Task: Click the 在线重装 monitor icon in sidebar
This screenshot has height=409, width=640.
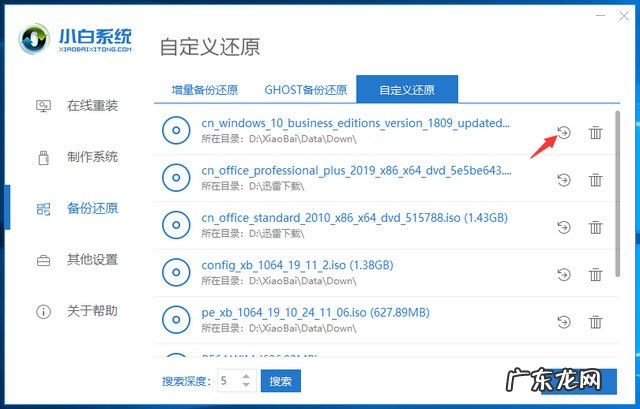Action: pyautogui.click(x=43, y=106)
